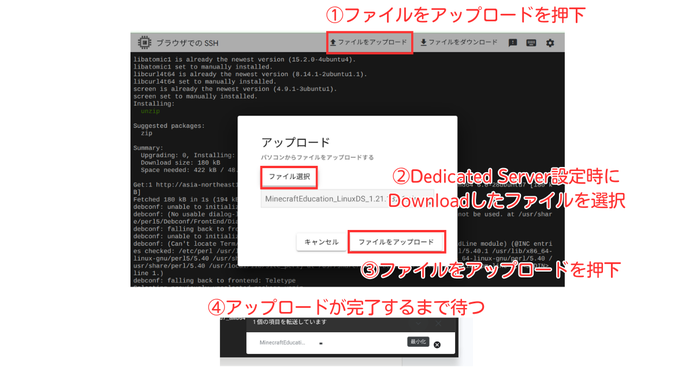Click the ブラウザでの SSH title text
Image resolution: width=693 pixels, height=390 pixels.
point(187,43)
